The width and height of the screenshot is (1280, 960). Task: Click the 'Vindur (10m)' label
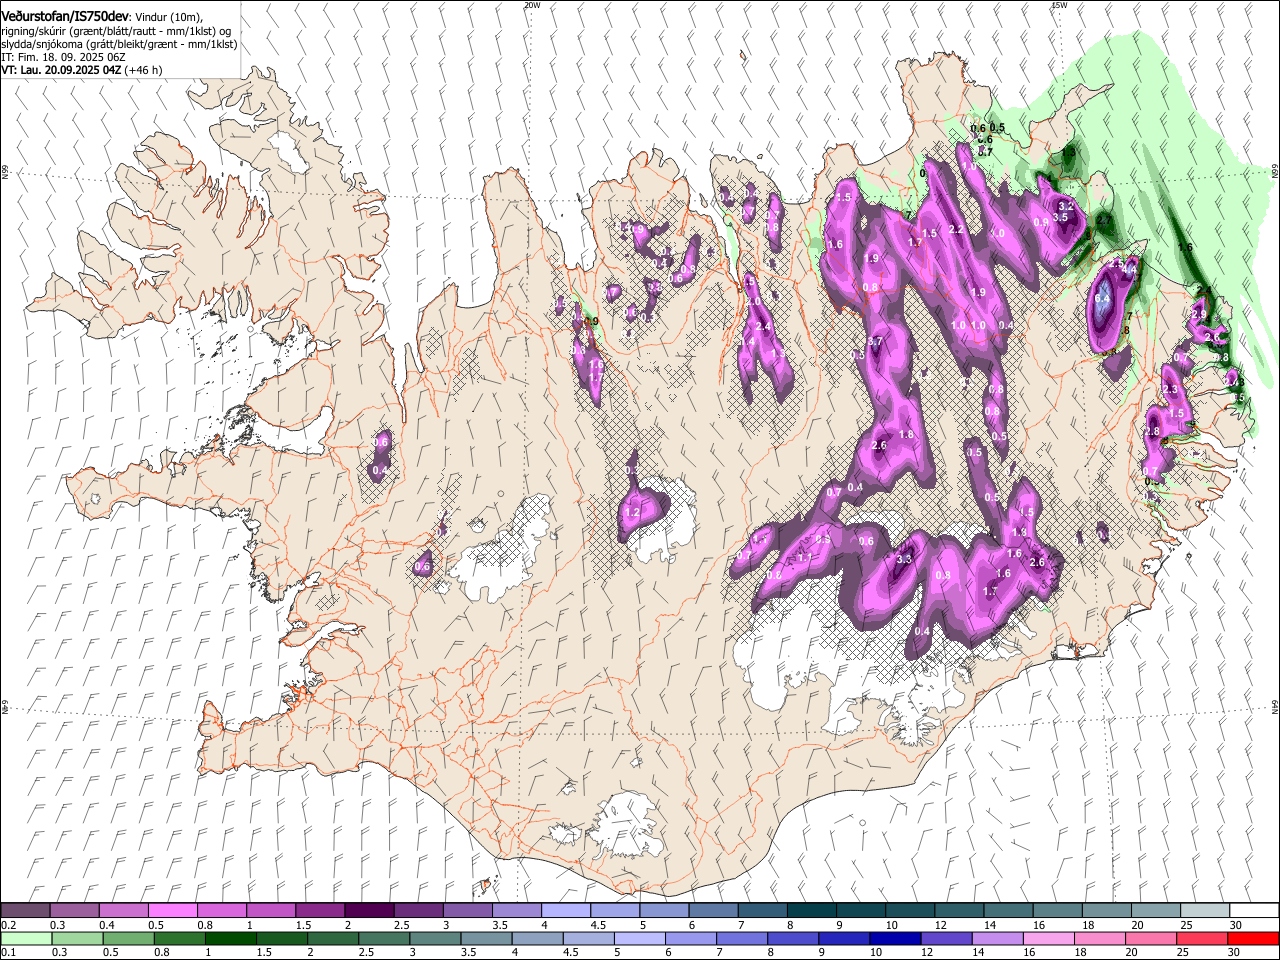pos(167,17)
